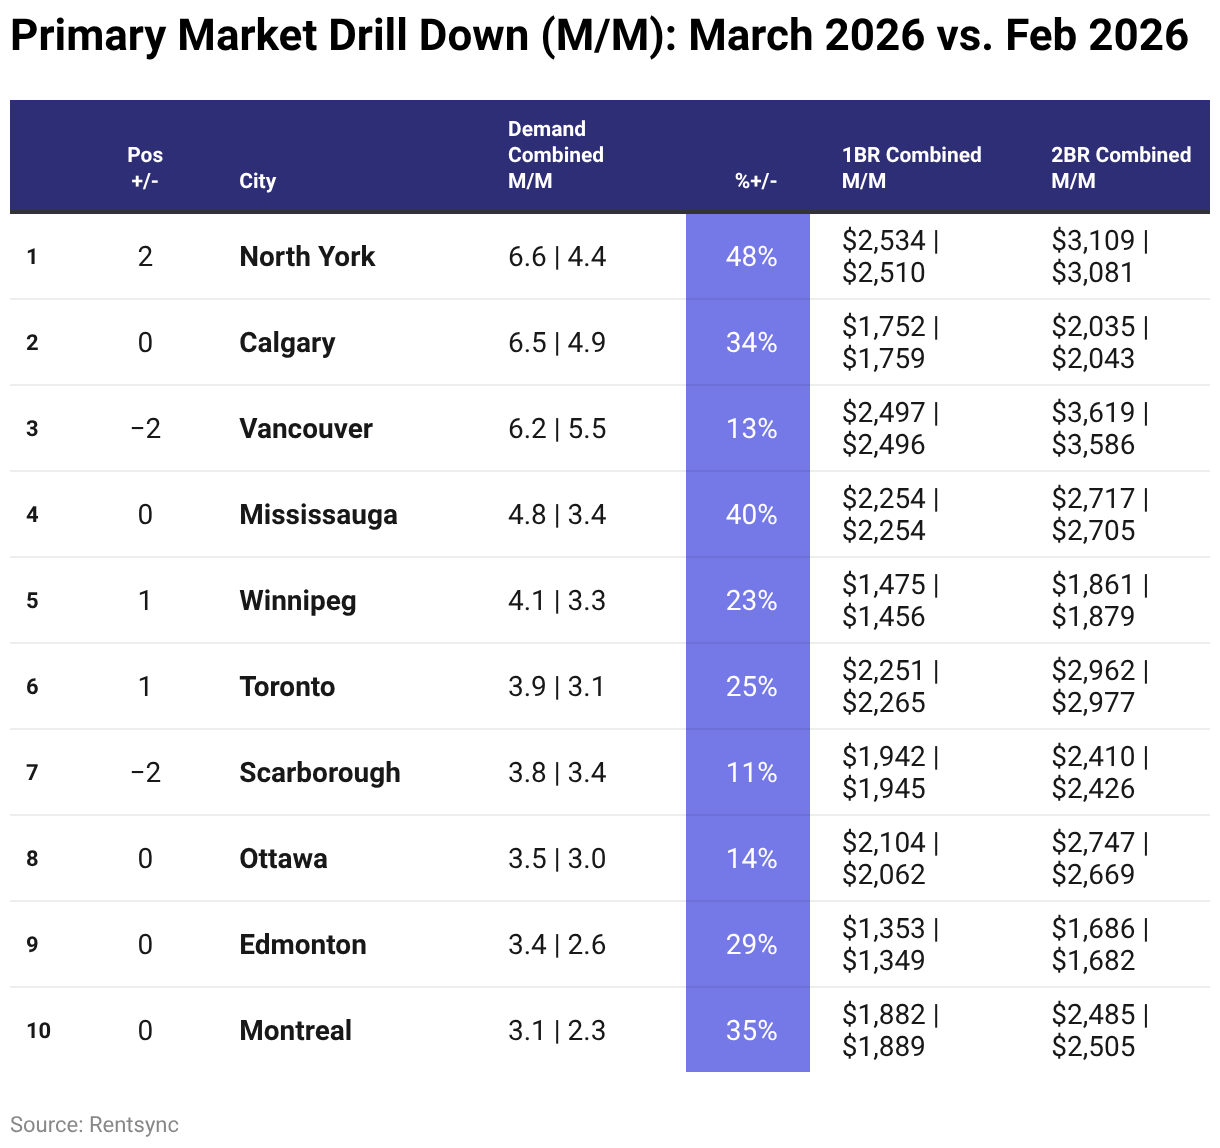Select the 1BR Combined M/M header

point(911,168)
